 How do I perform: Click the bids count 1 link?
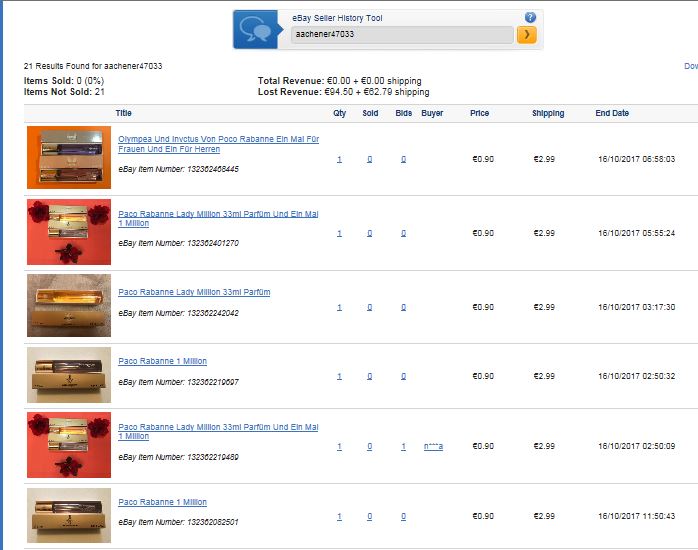[403, 446]
